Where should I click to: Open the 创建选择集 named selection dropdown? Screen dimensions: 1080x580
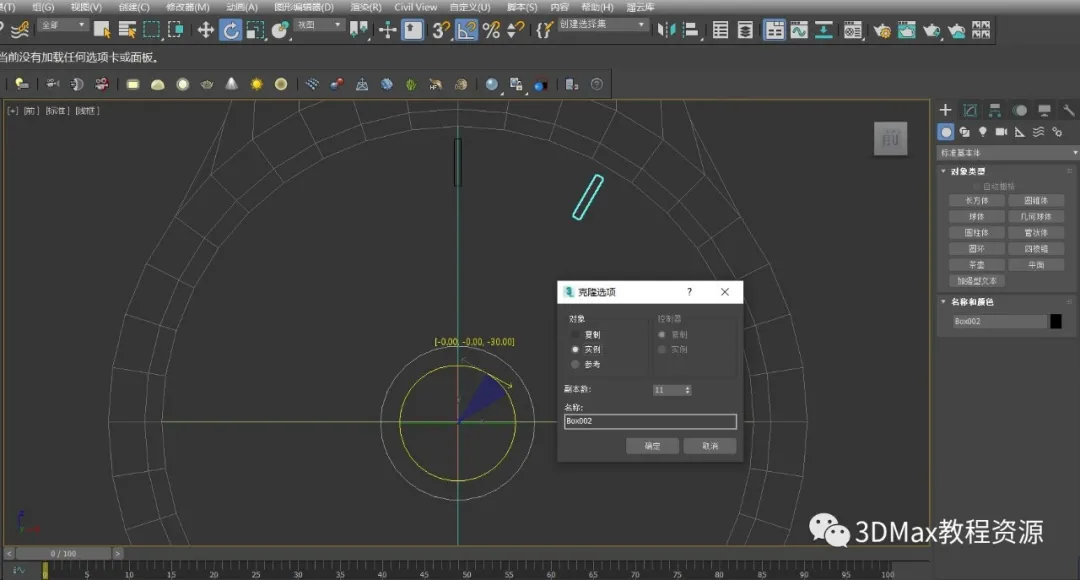coord(602,24)
